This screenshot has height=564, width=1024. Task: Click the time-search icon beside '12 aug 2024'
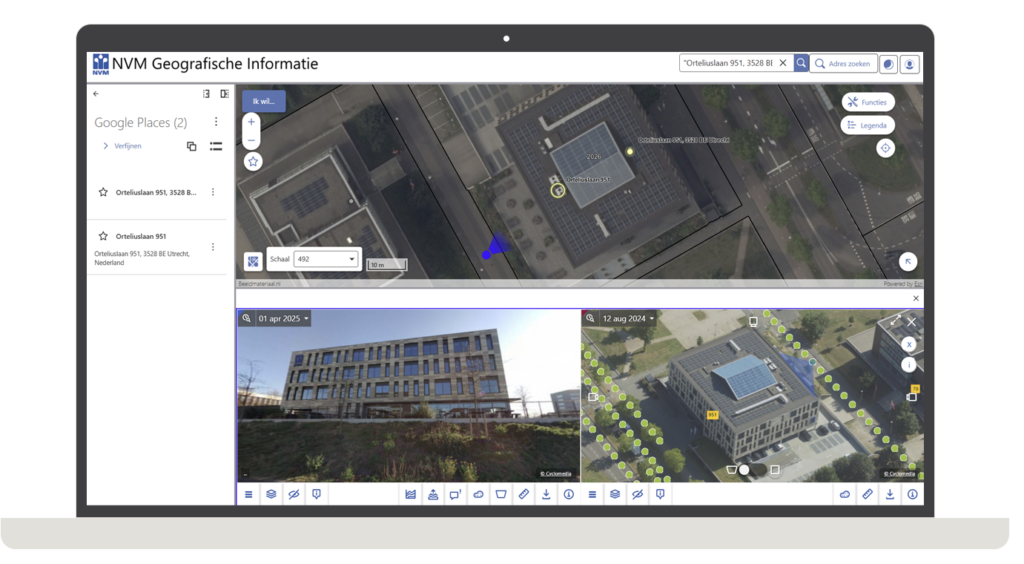click(x=590, y=319)
